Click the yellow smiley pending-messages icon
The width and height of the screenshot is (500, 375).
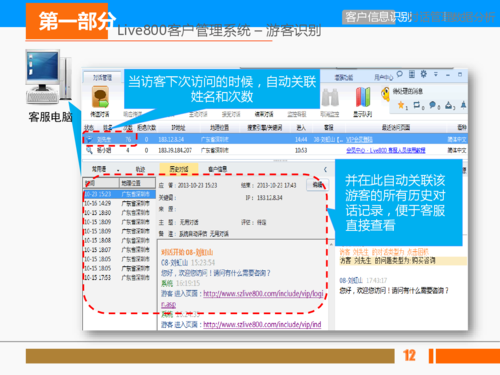386,94
